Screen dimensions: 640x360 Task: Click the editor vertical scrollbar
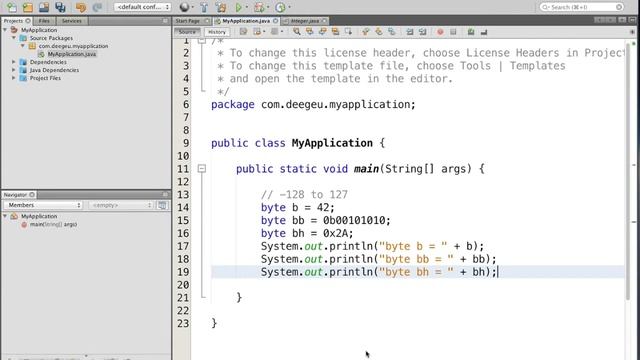pyautogui.click(x=629, y=171)
